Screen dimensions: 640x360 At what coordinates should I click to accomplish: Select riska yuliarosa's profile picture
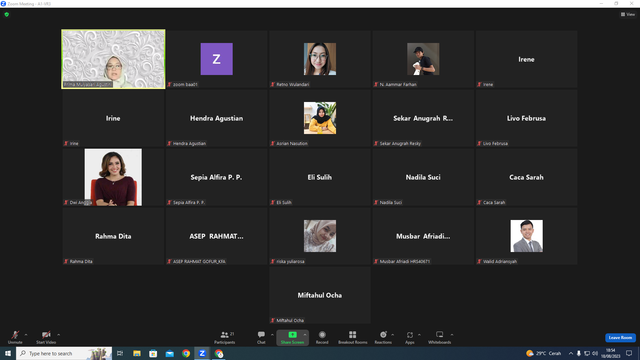[x=320, y=236]
